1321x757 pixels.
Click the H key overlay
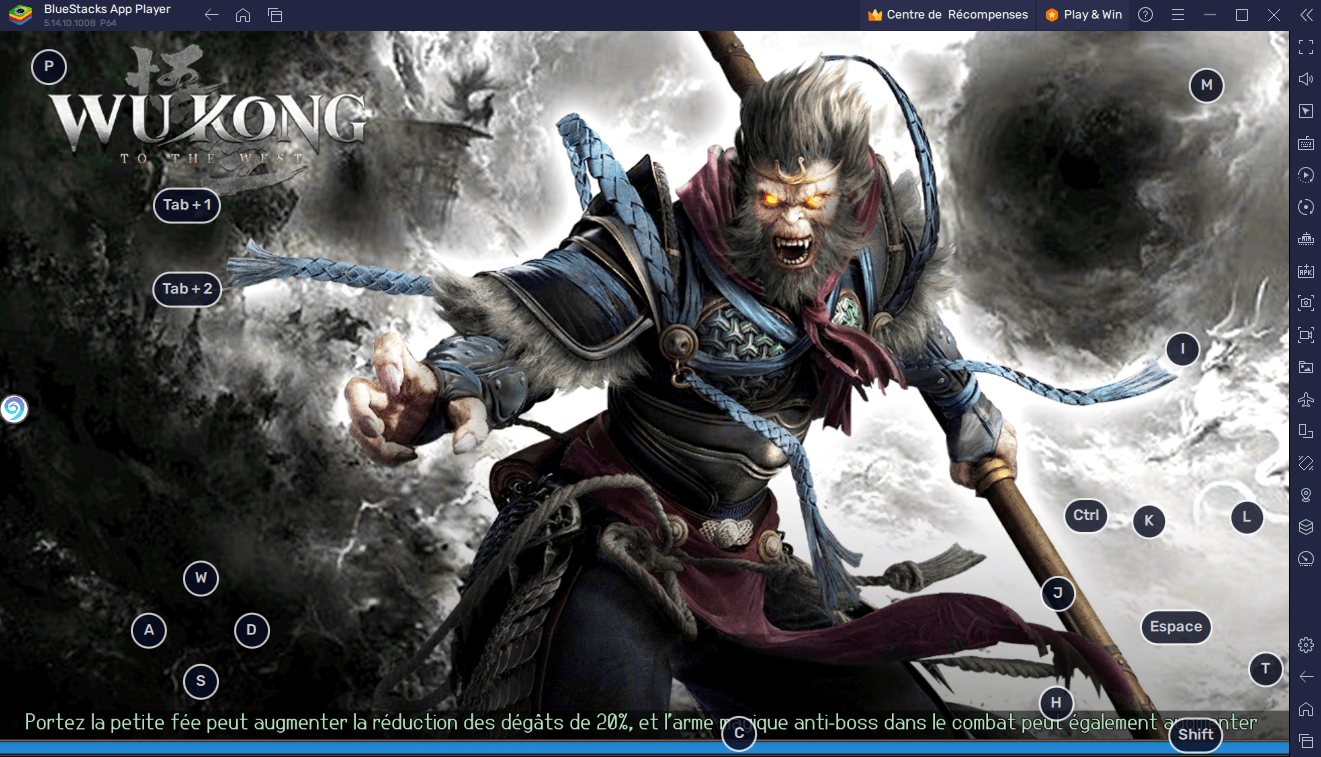coord(1056,703)
